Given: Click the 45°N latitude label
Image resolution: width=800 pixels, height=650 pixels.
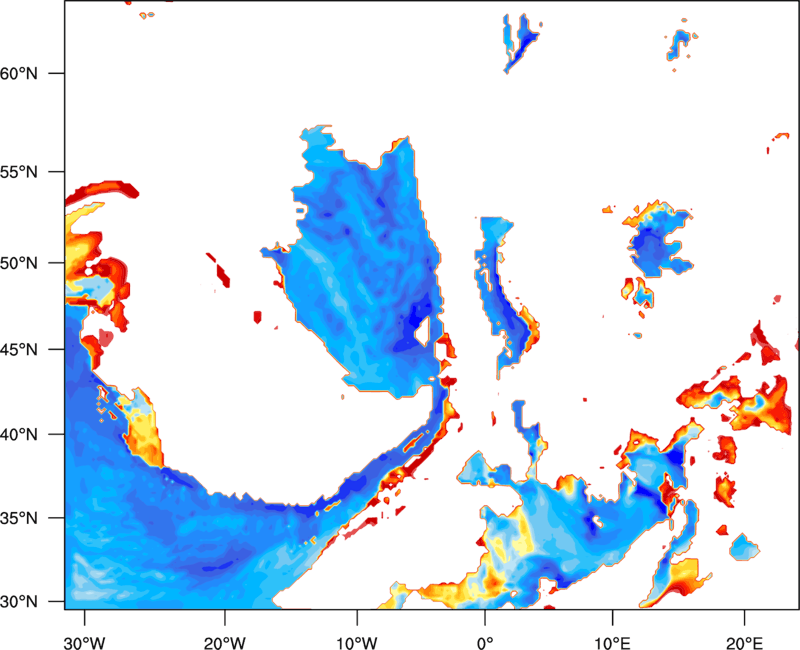Looking at the screenshot, I should point(19,350).
